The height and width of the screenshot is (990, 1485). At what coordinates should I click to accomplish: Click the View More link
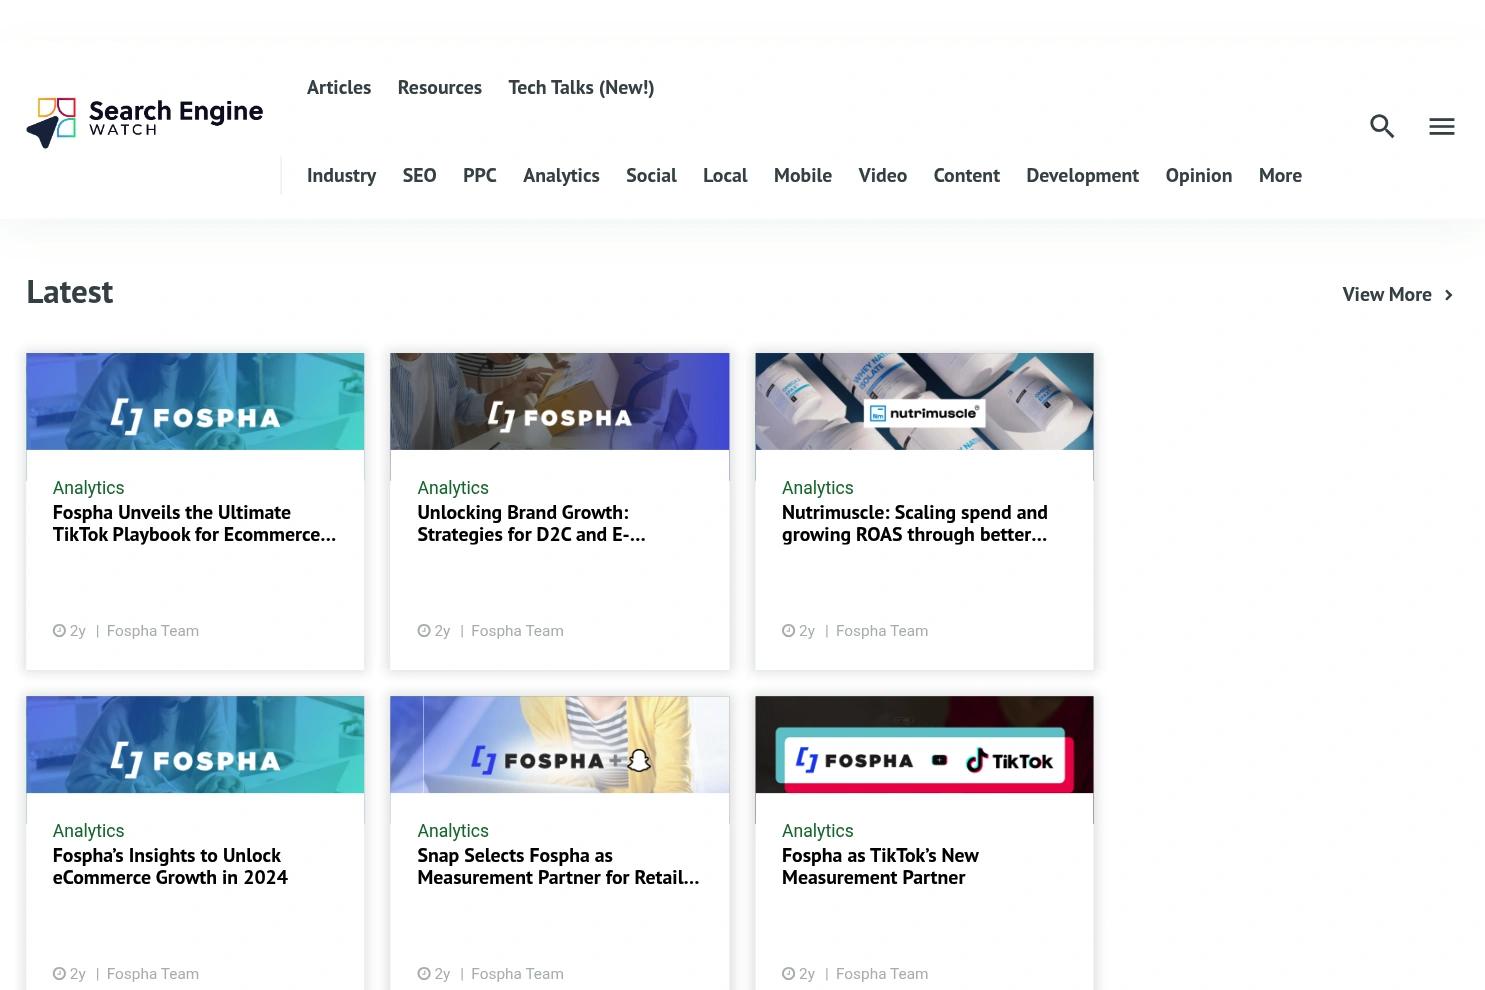pyautogui.click(x=1387, y=294)
